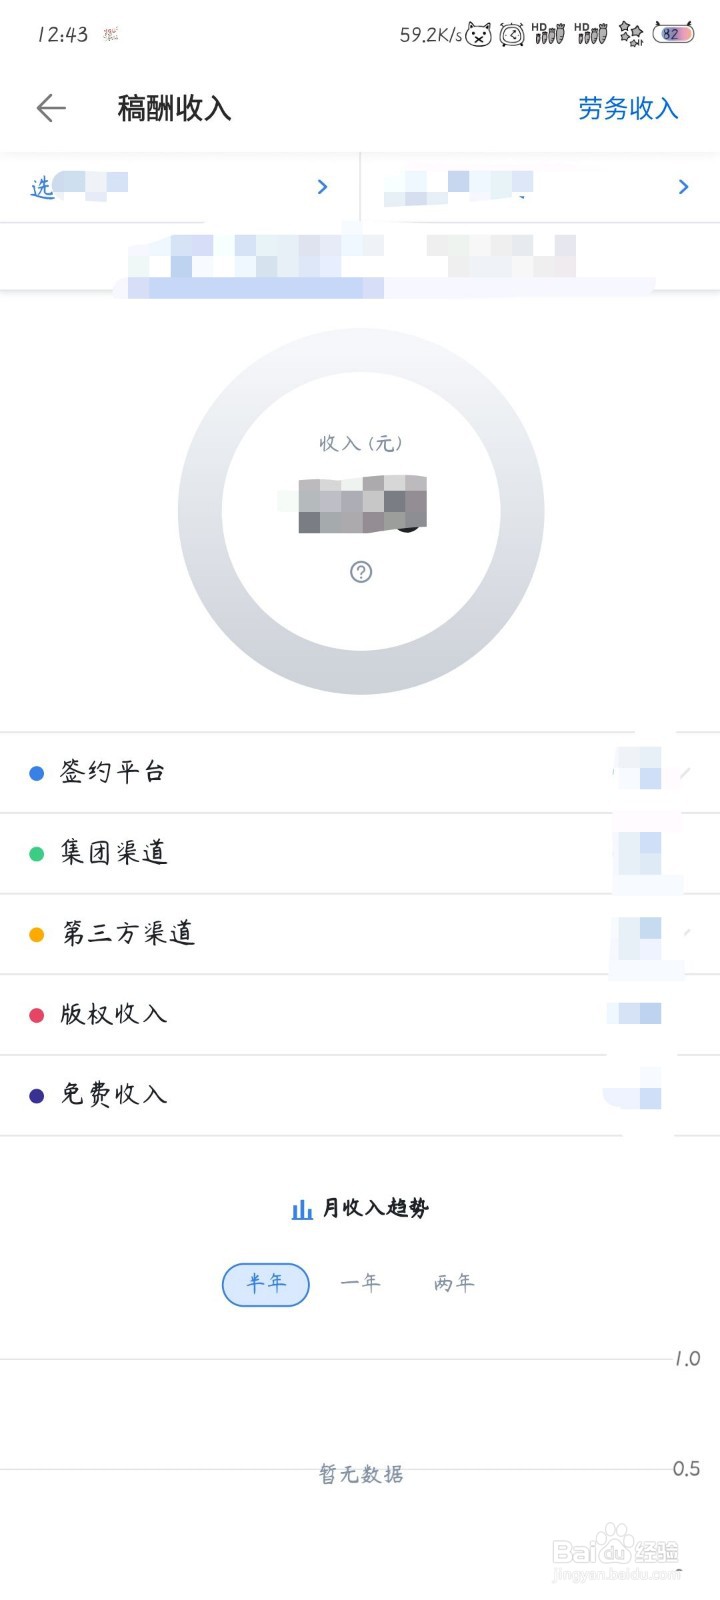Click the monthly income trend bar chart icon
The image size is (720, 1600).
click(x=302, y=1209)
